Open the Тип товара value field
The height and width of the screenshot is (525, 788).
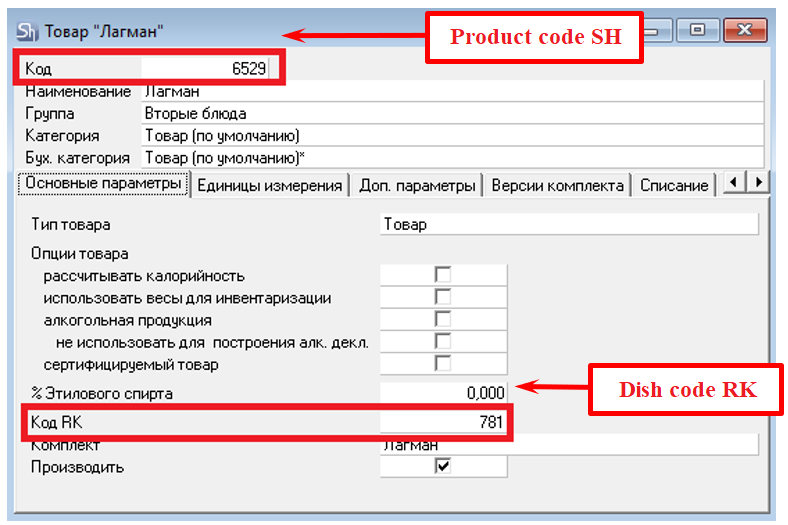tap(568, 225)
